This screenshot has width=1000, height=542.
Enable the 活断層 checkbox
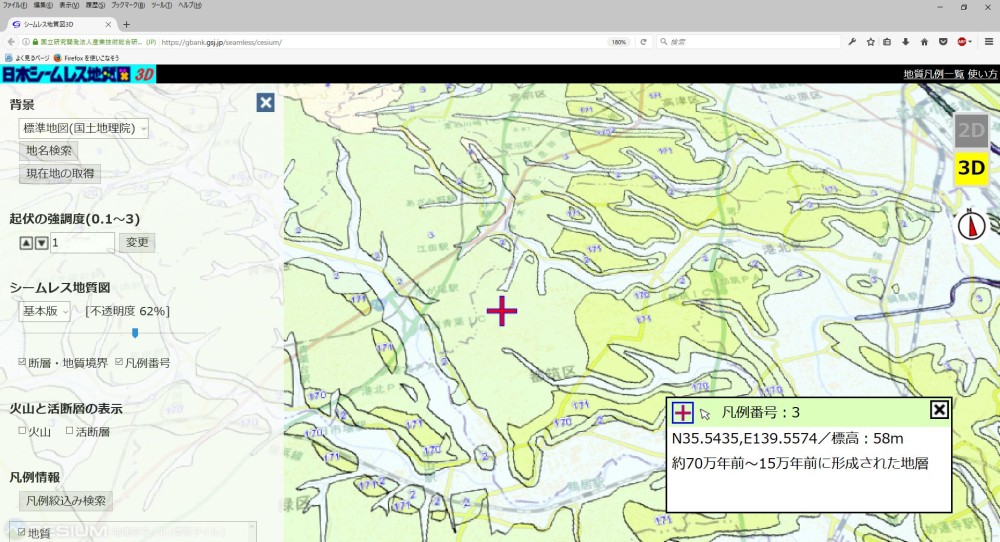pyautogui.click(x=70, y=431)
